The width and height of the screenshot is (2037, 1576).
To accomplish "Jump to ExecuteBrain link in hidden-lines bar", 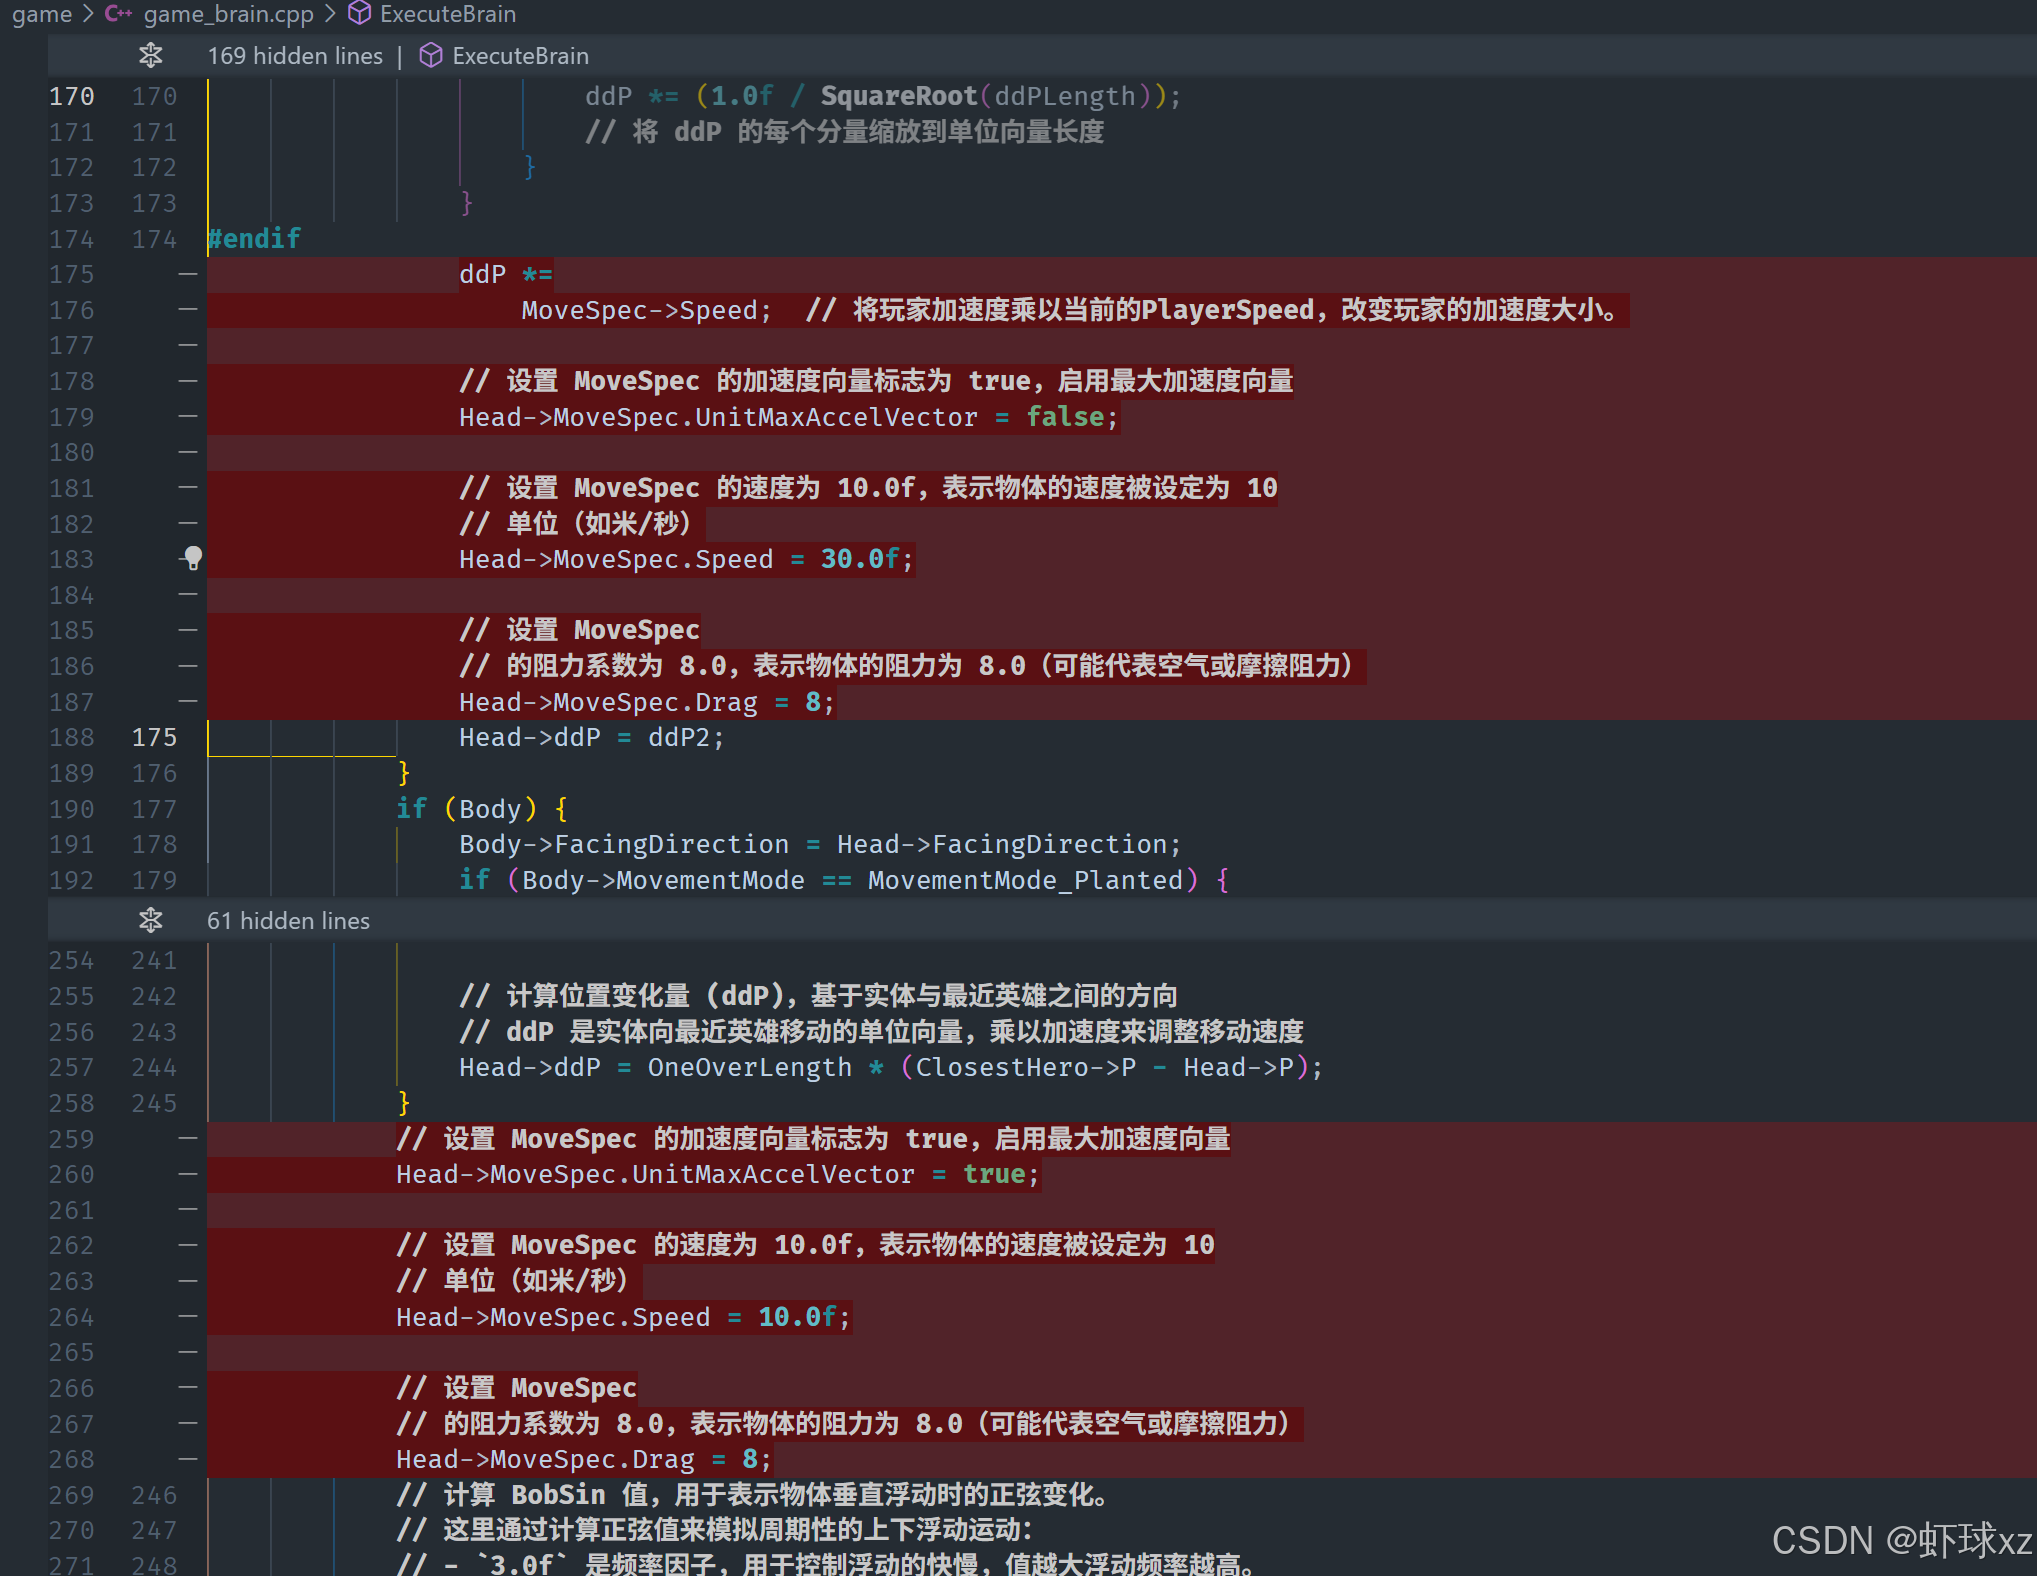I will [x=520, y=56].
